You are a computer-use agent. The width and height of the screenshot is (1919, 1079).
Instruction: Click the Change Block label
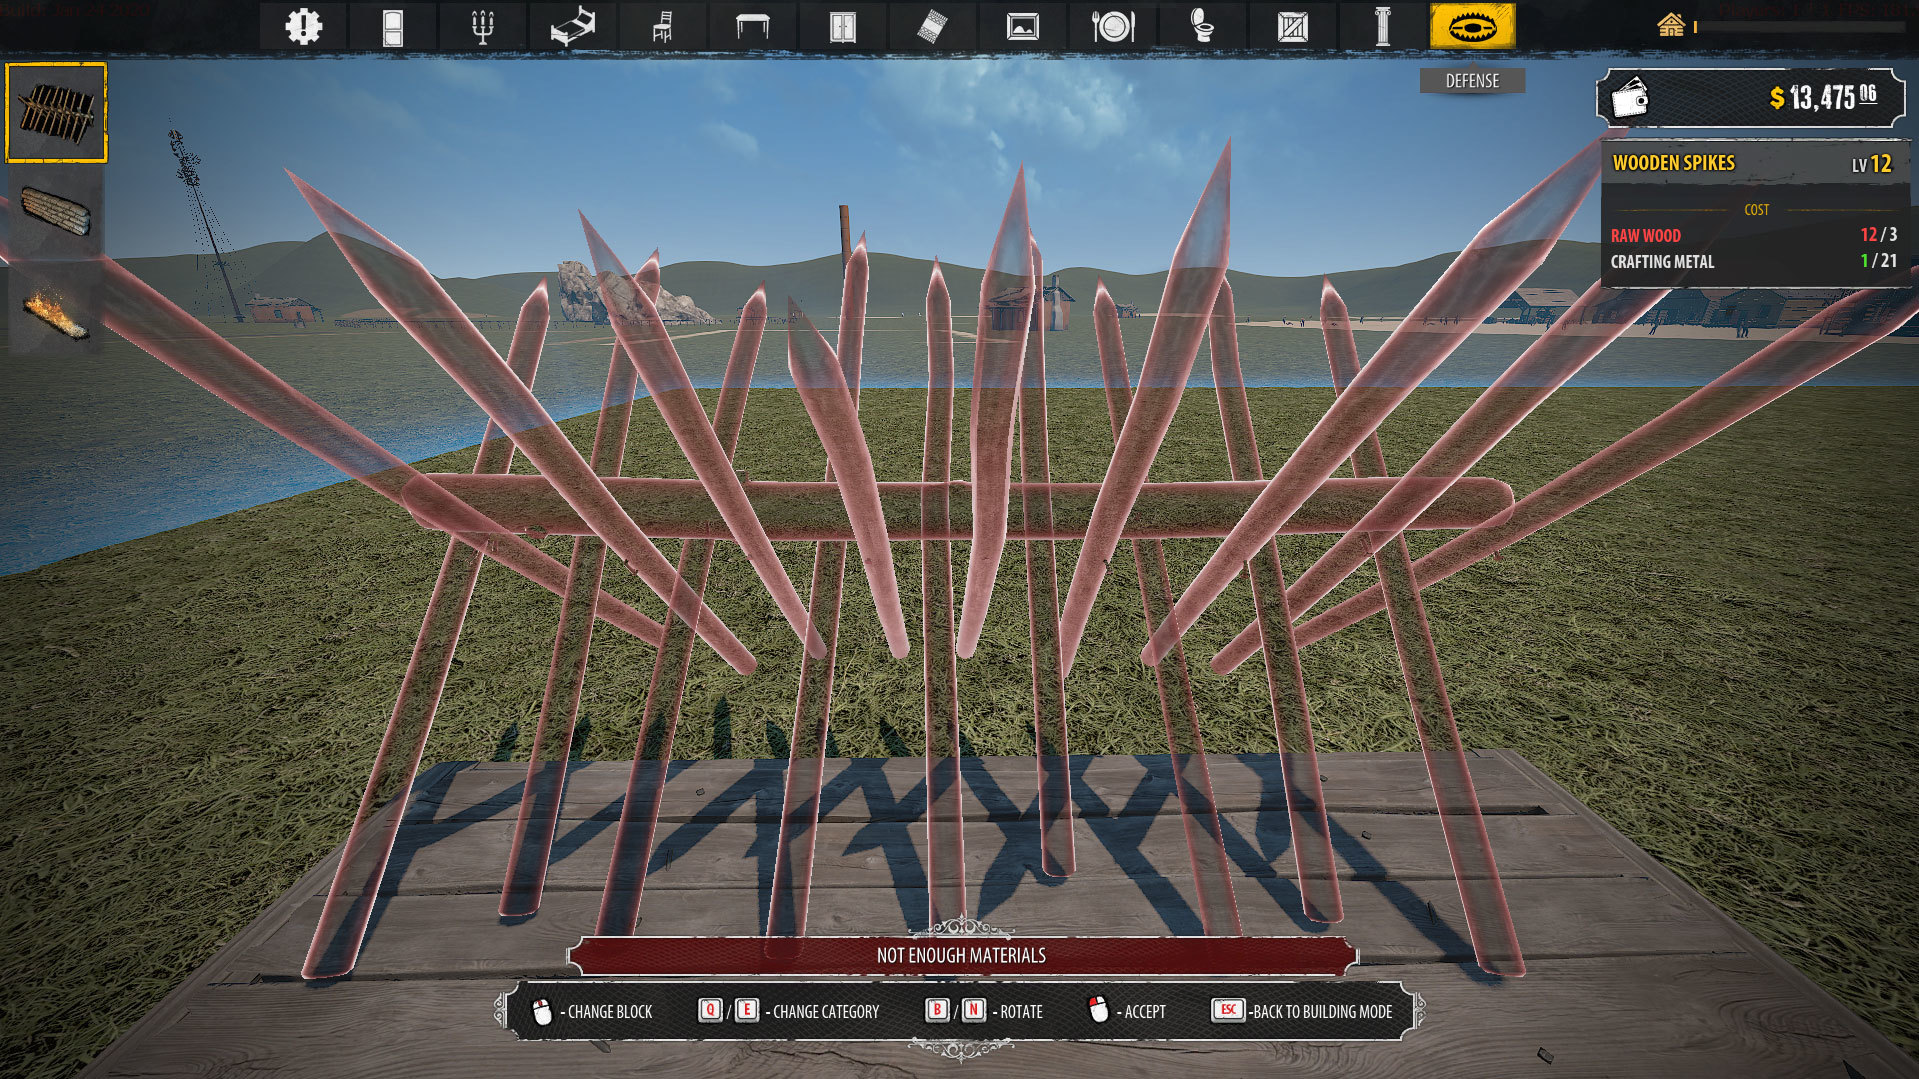pos(610,1012)
